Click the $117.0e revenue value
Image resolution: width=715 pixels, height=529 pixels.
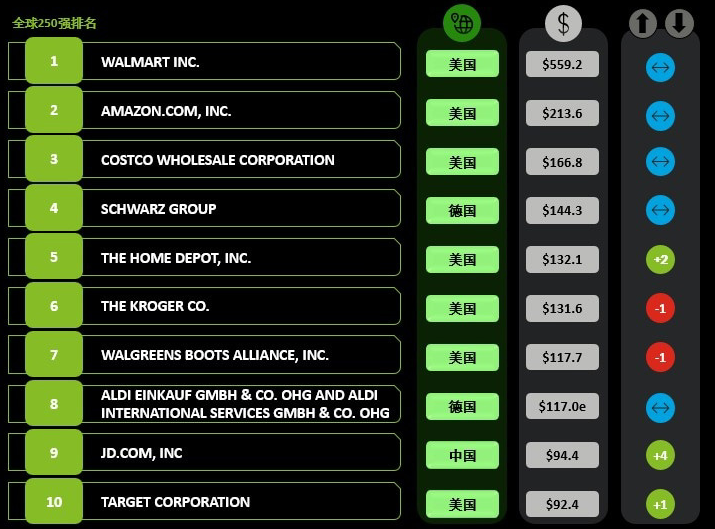[x=562, y=406]
